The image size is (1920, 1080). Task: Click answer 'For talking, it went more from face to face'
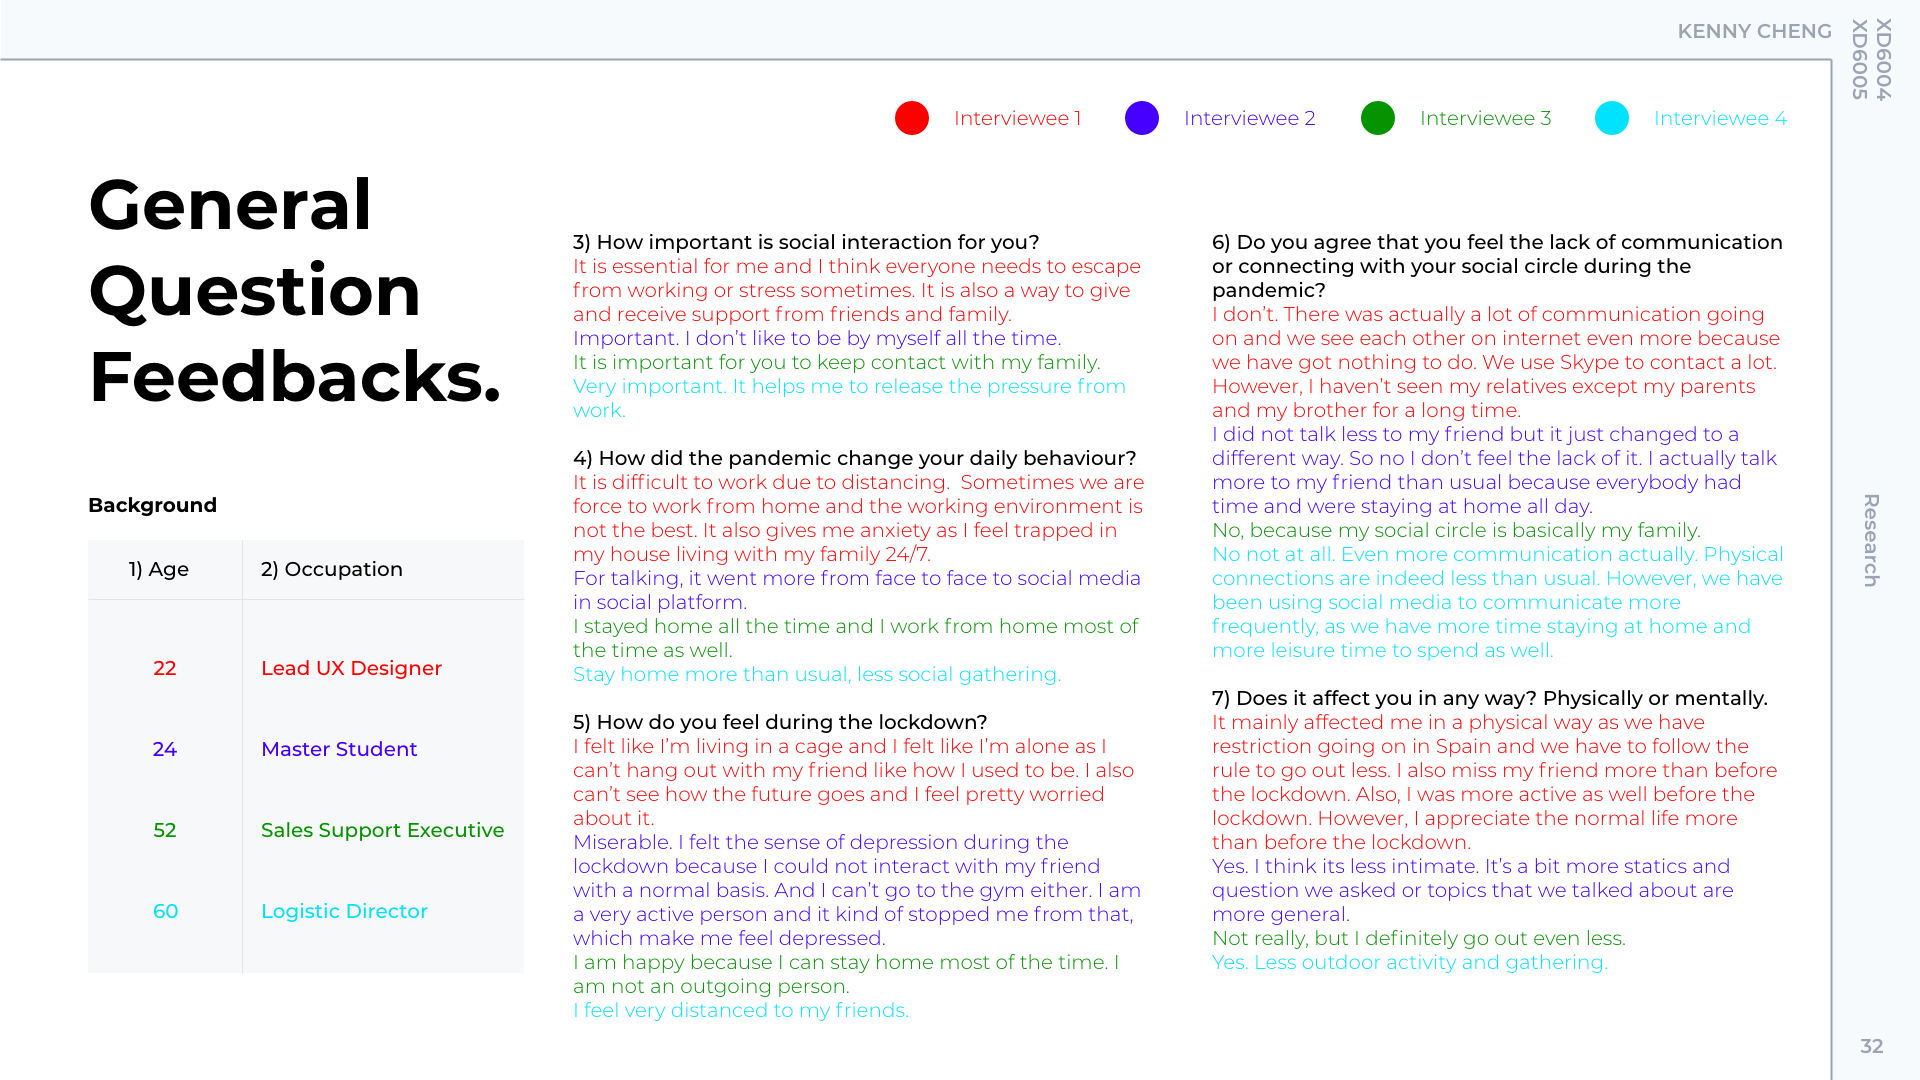click(x=857, y=590)
